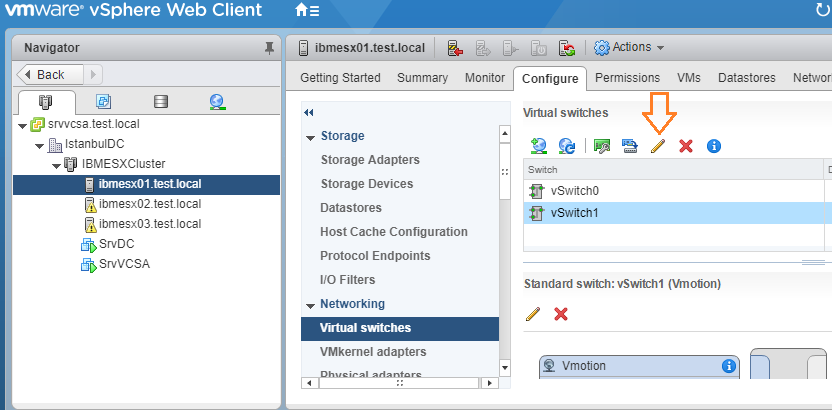Open Datastores in the configure sidebar

(x=351, y=208)
